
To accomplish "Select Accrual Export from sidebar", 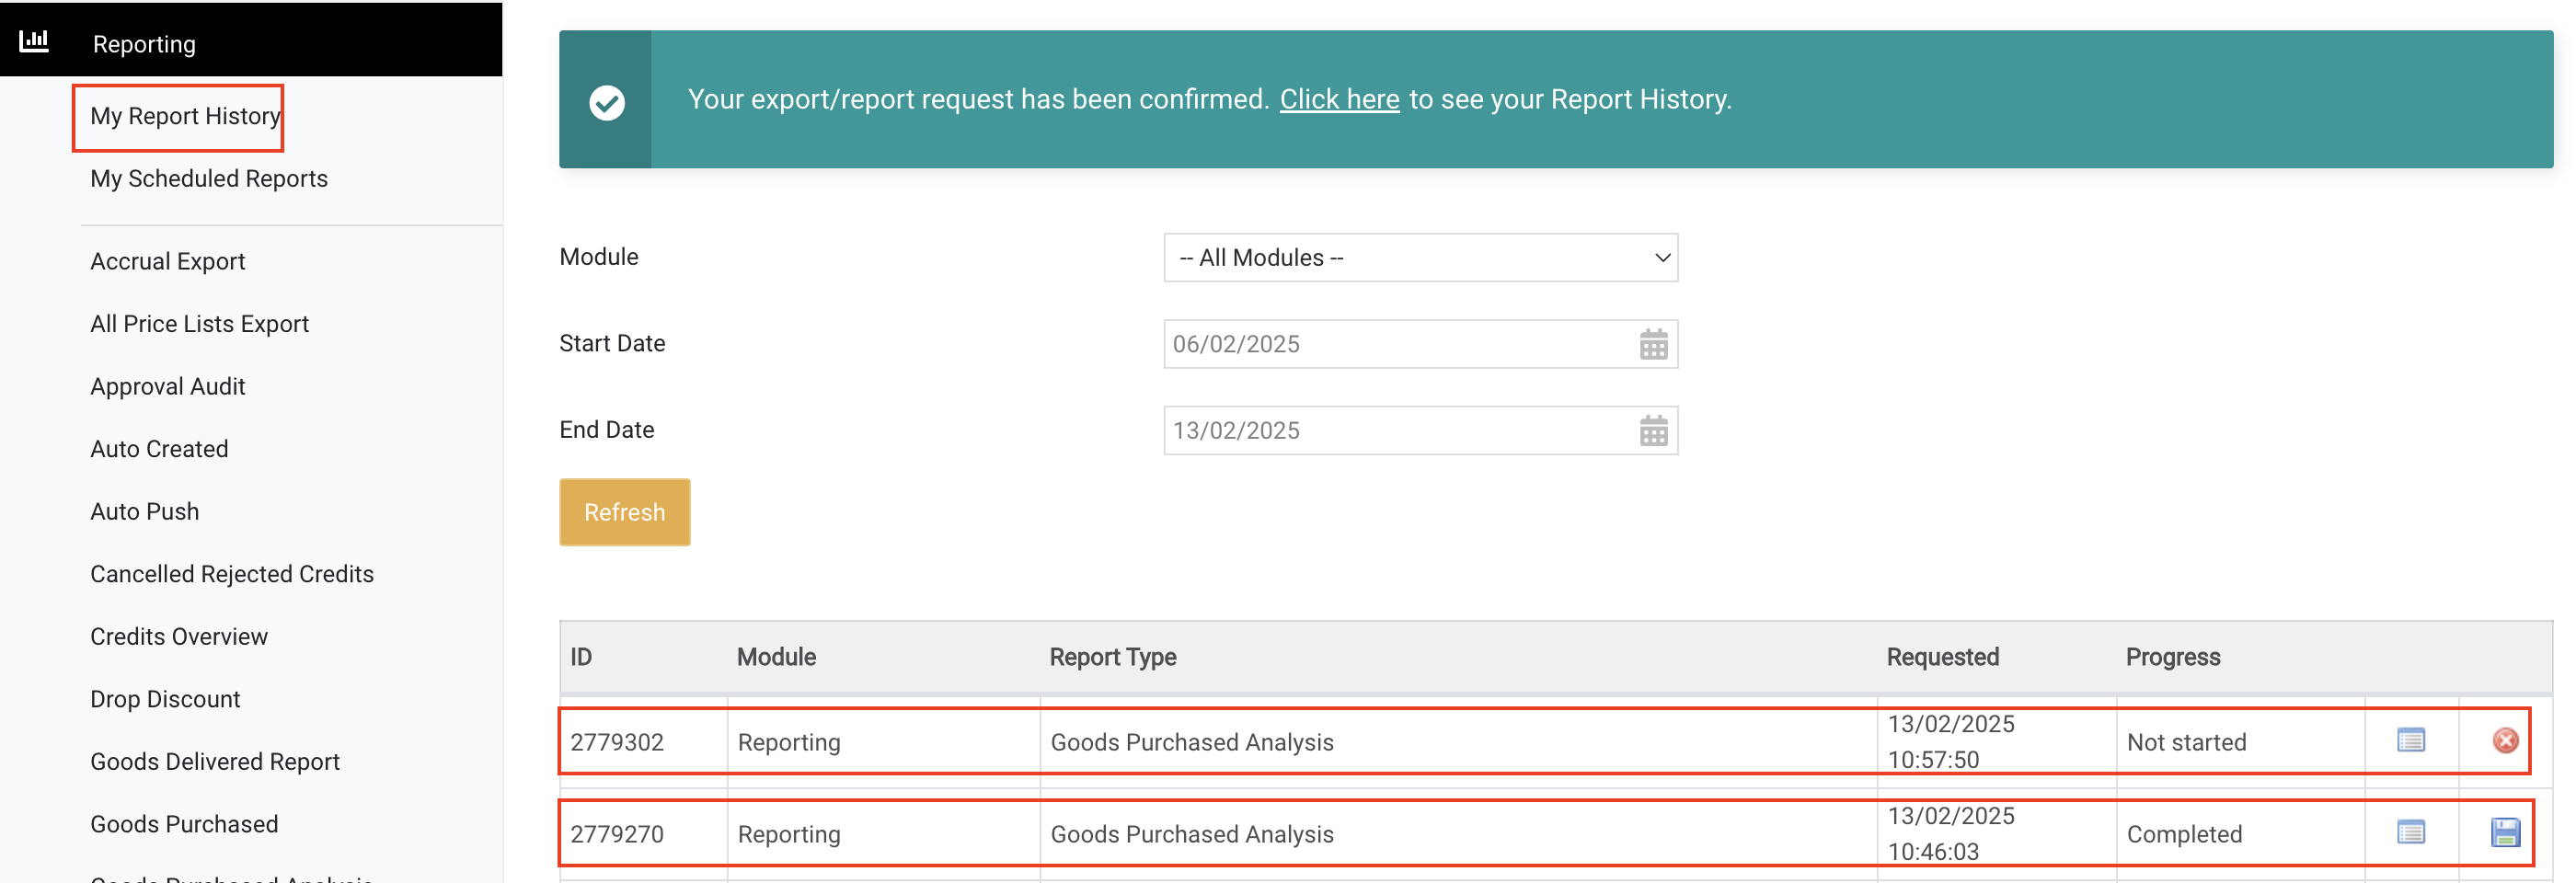I will (167, 262).
